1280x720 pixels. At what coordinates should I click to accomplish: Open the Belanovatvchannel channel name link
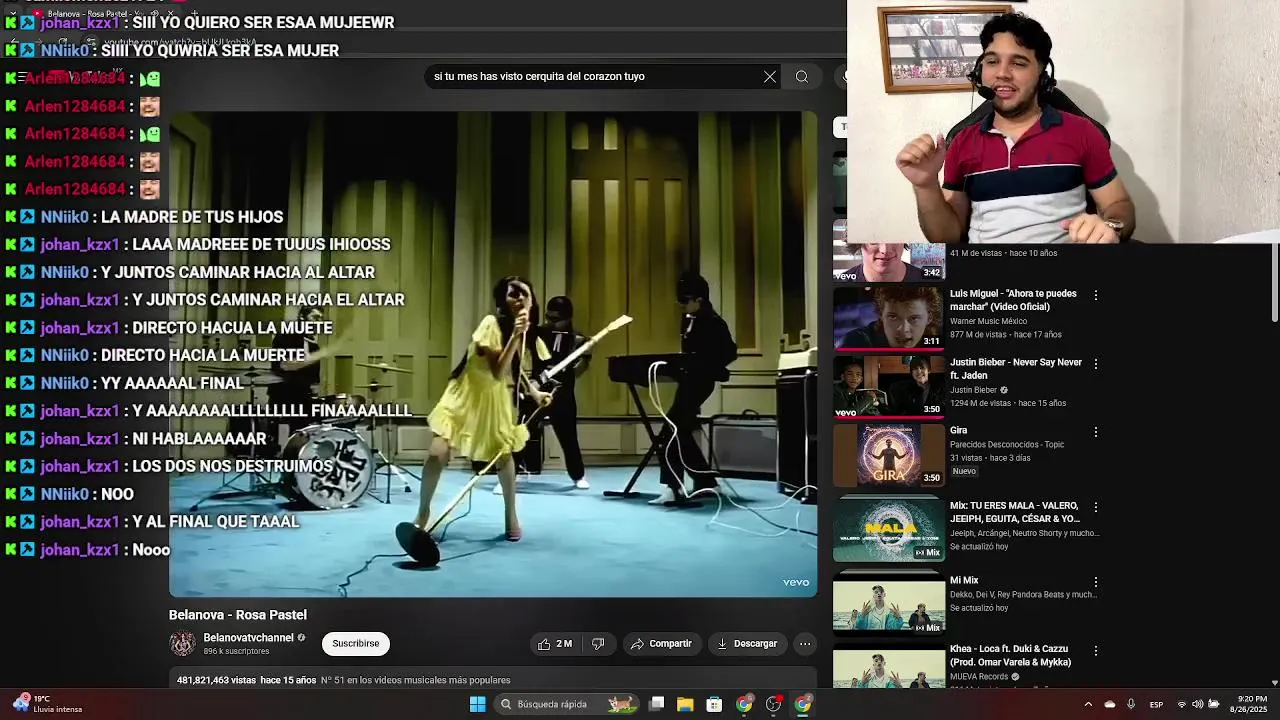tap(248, 638)
